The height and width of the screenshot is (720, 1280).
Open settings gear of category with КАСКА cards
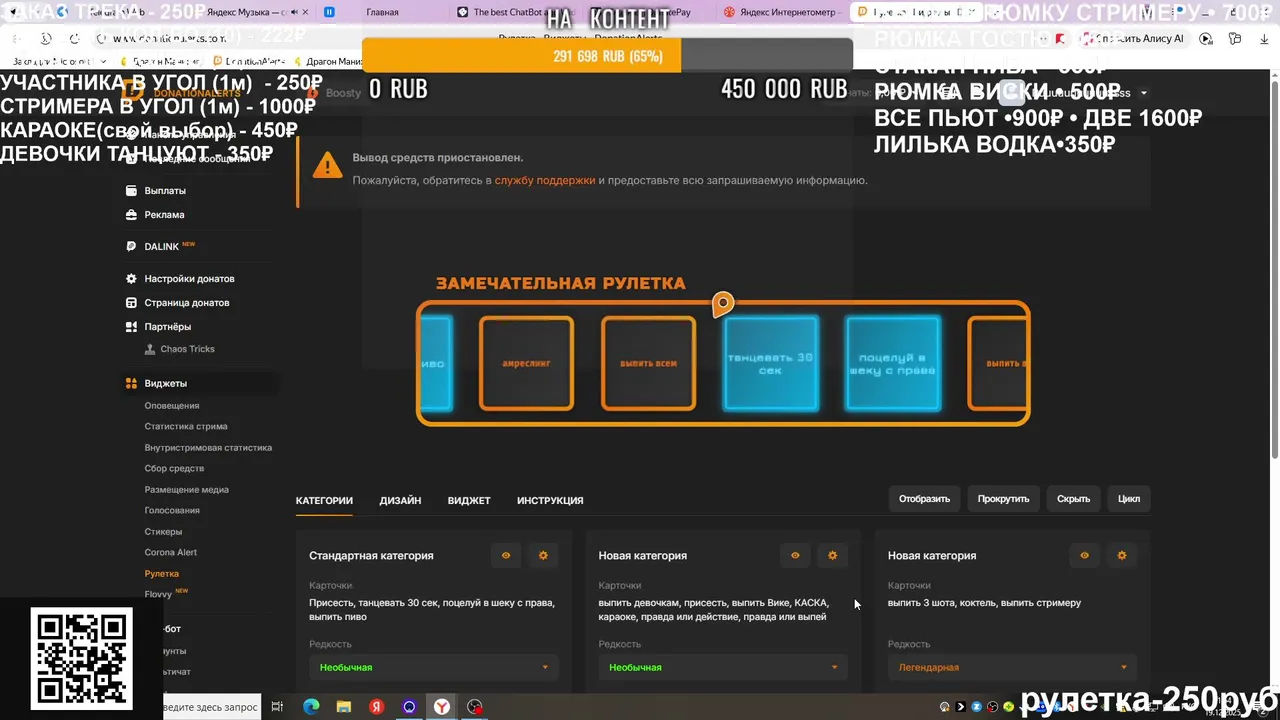tap(833, 555)
